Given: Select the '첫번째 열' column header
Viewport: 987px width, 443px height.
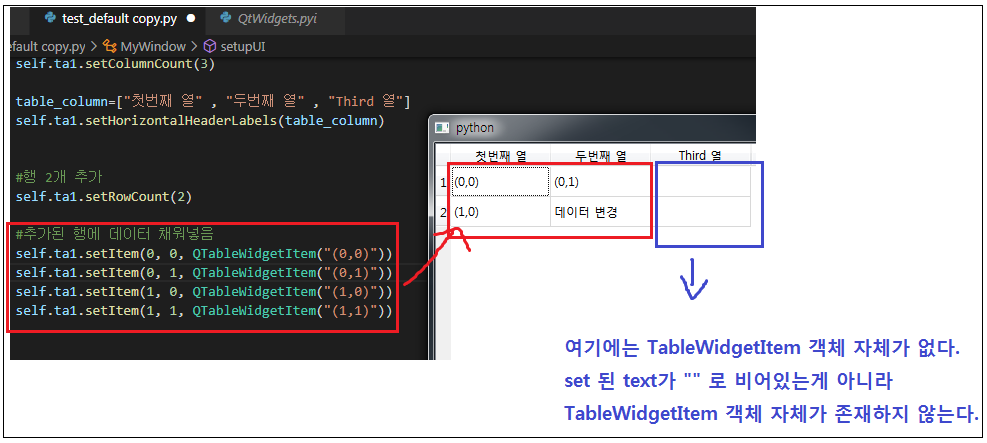Looking at the screenshot, I should click(500, 155).
